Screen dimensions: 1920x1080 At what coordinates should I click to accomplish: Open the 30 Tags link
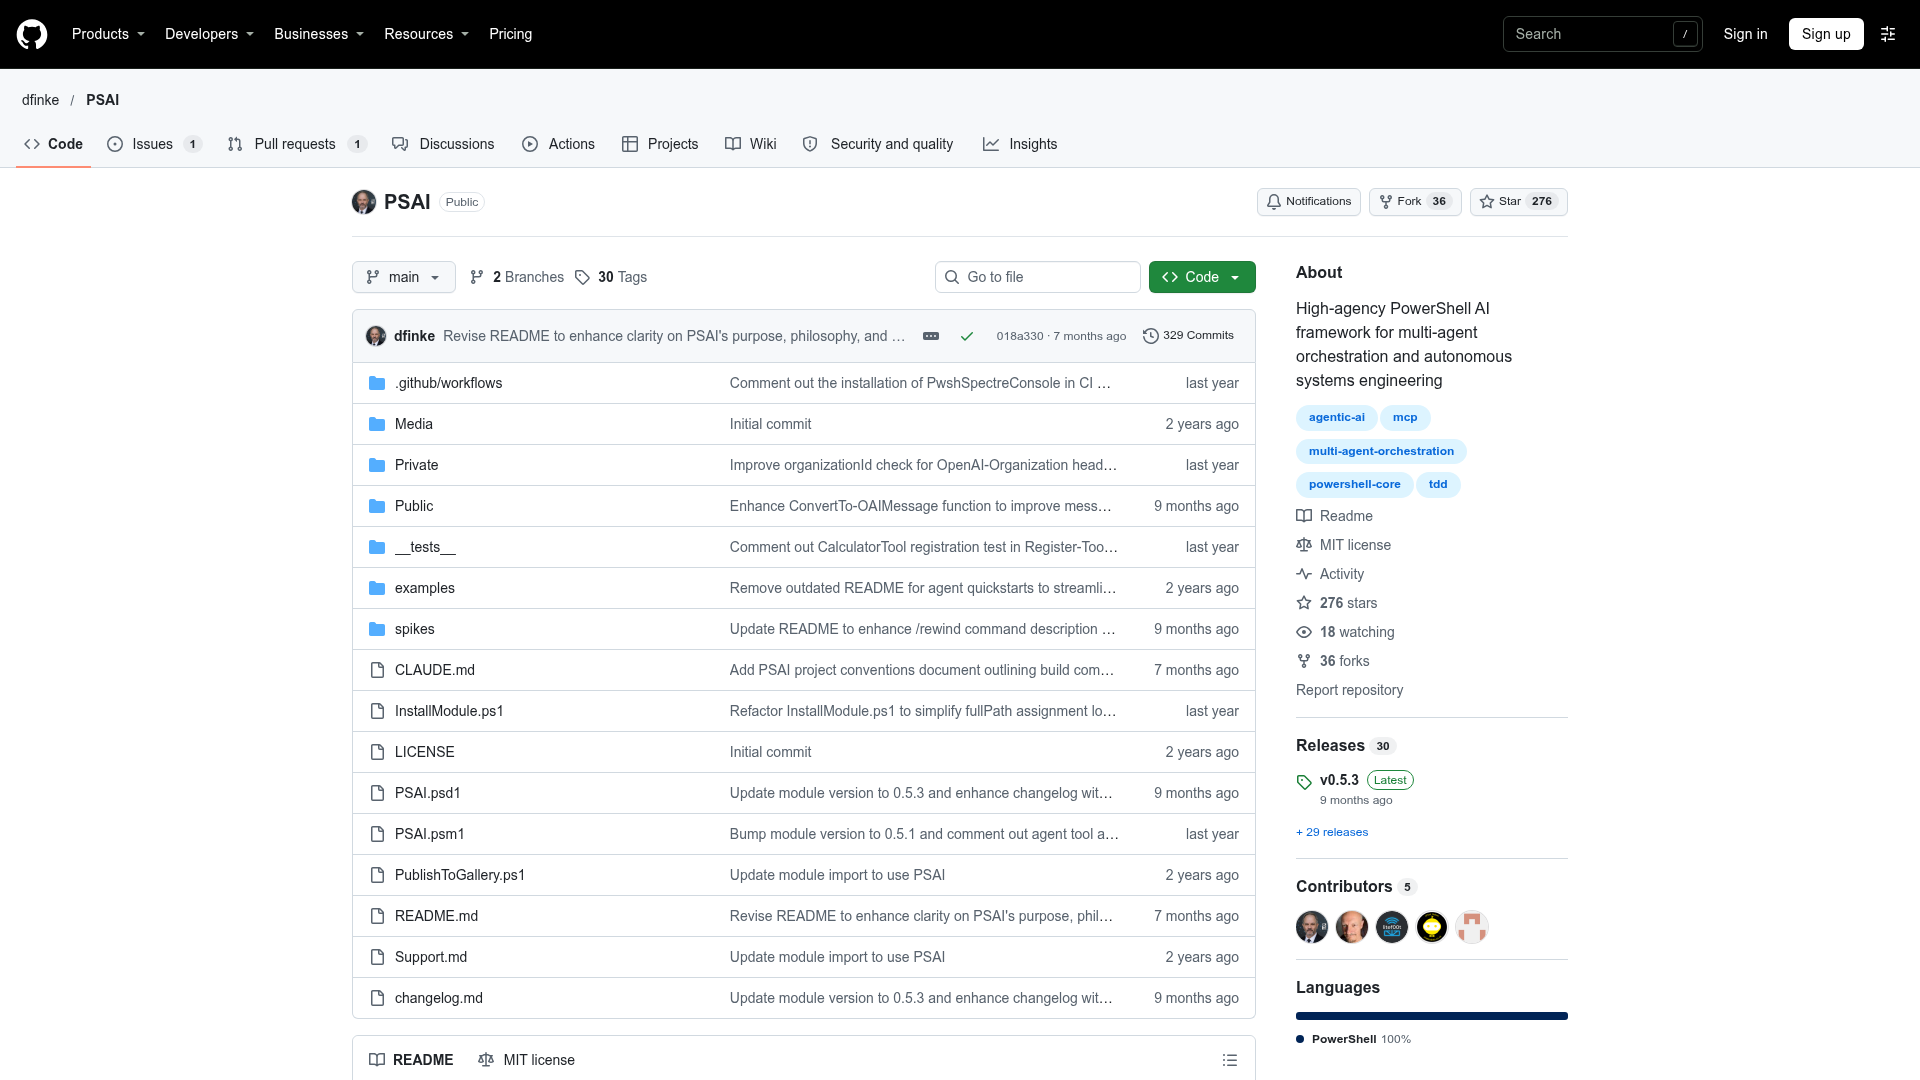611,277
